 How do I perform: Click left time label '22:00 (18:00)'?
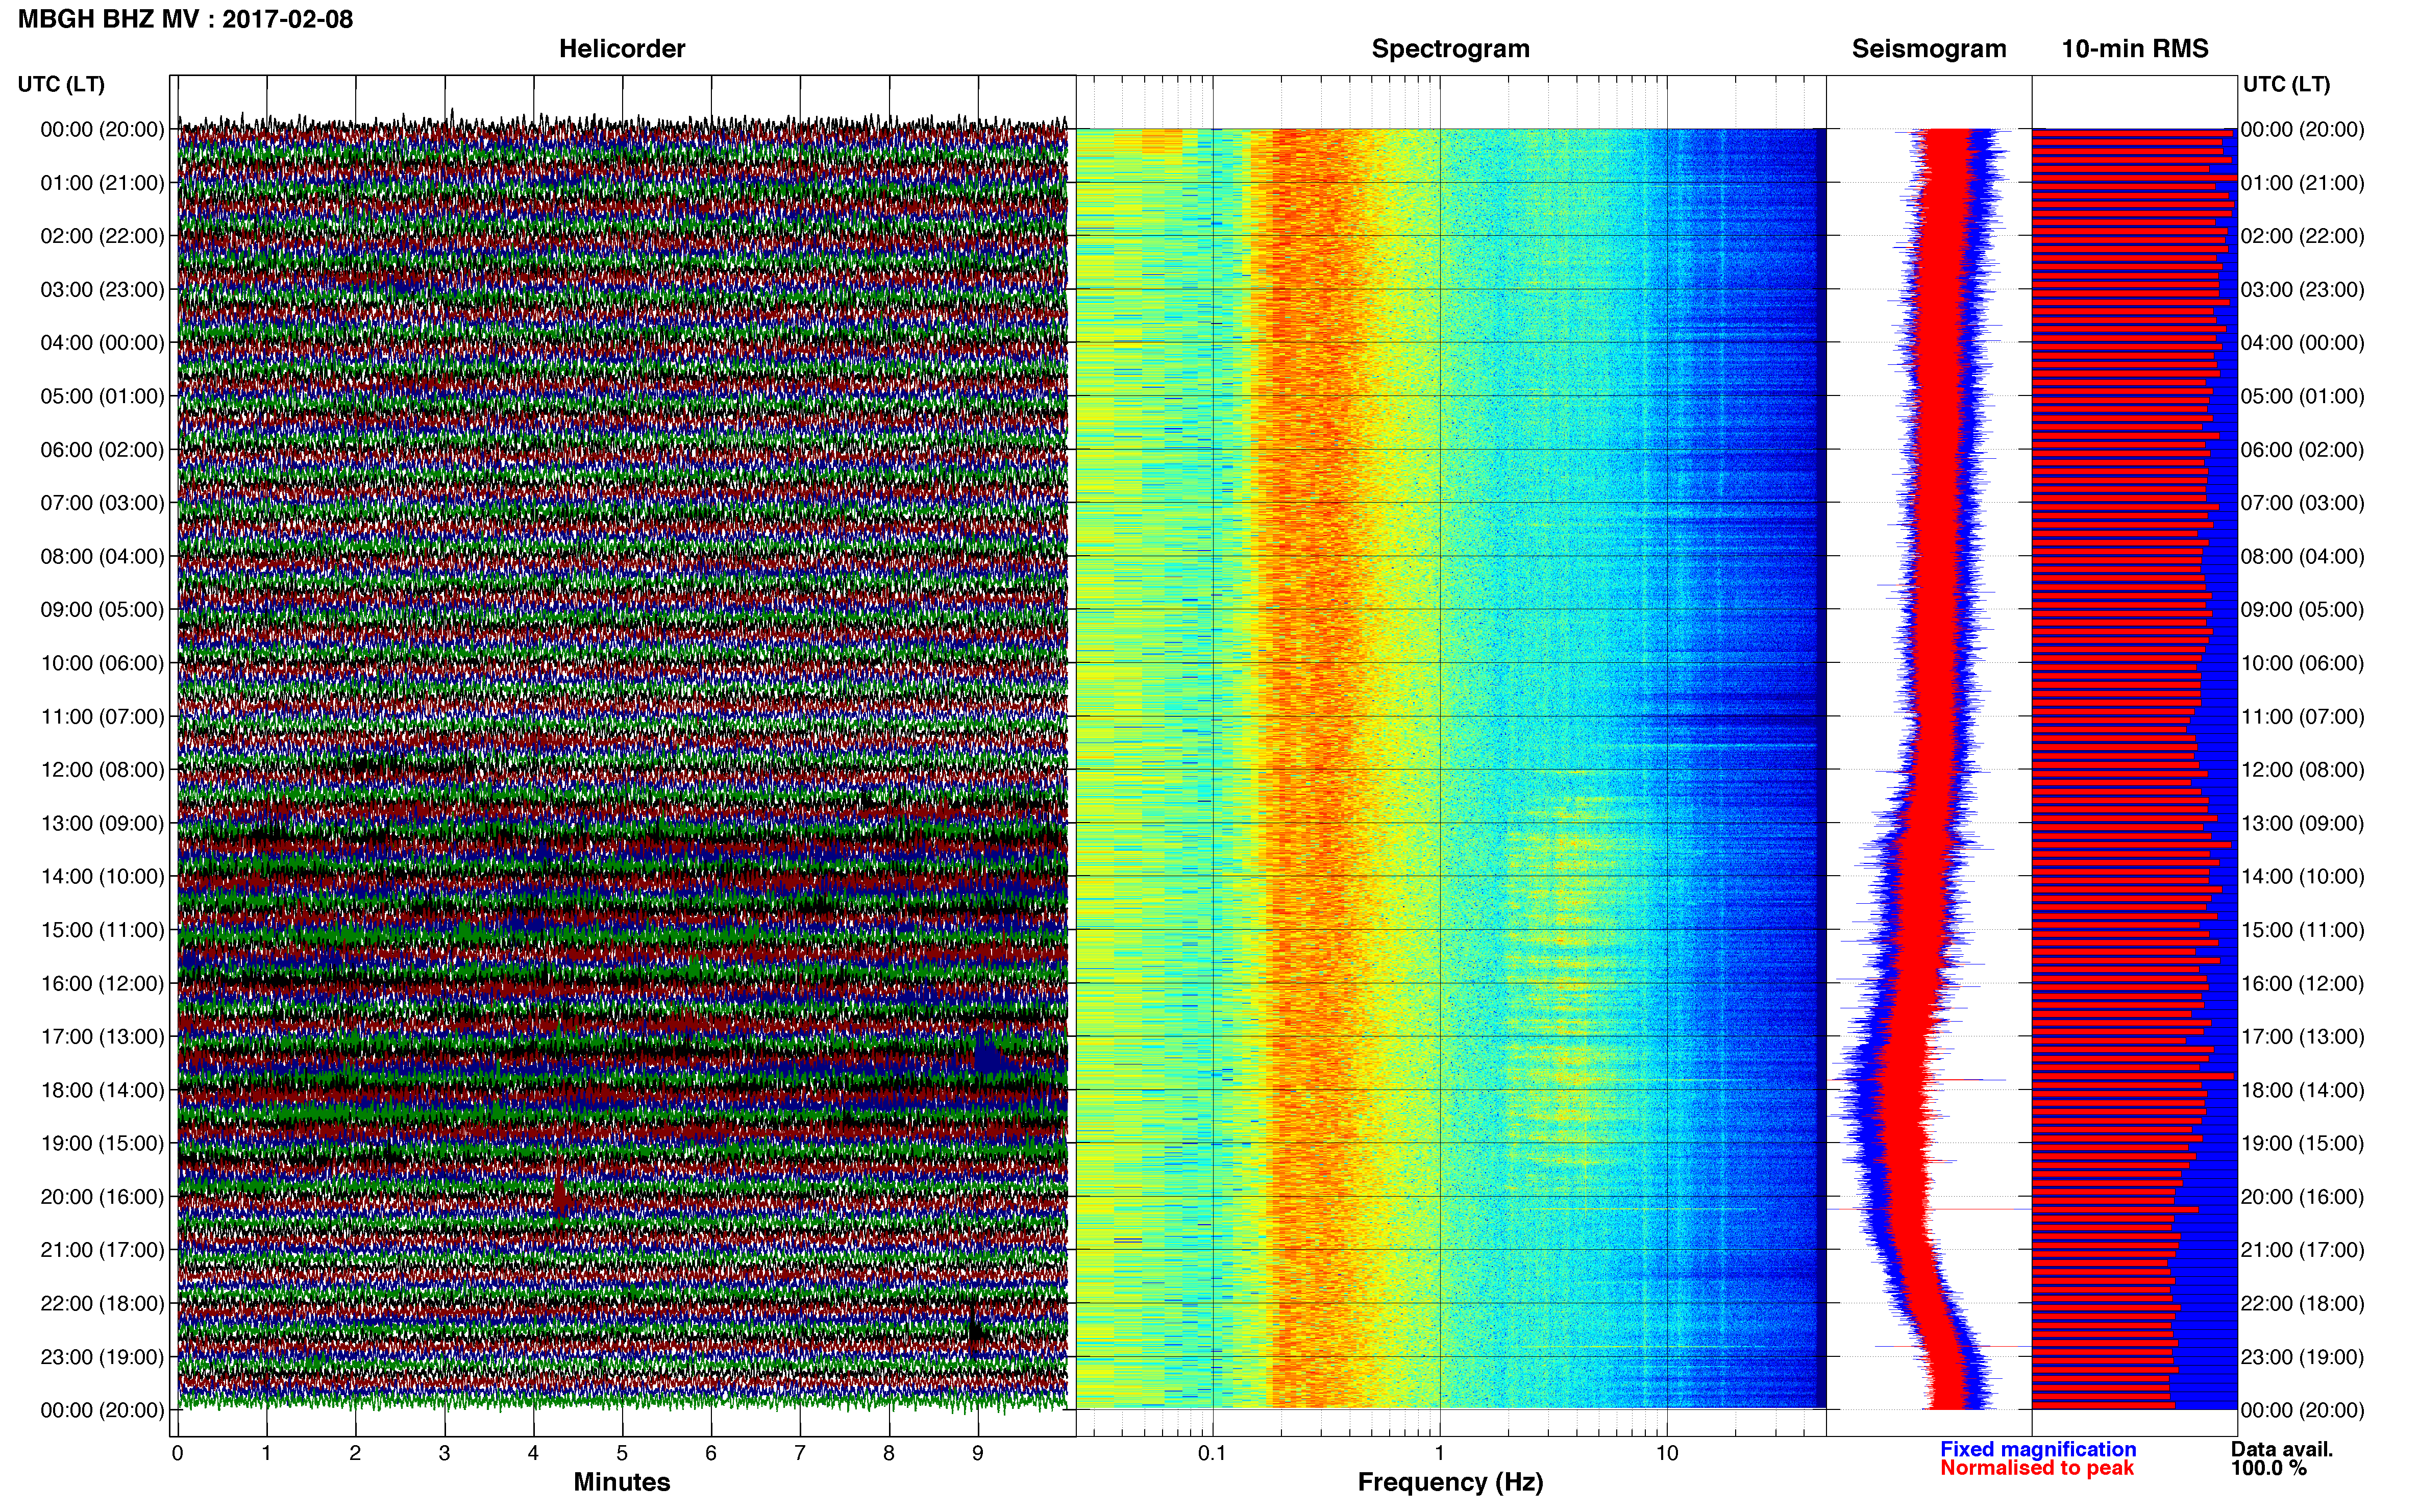coord(102,1304)
